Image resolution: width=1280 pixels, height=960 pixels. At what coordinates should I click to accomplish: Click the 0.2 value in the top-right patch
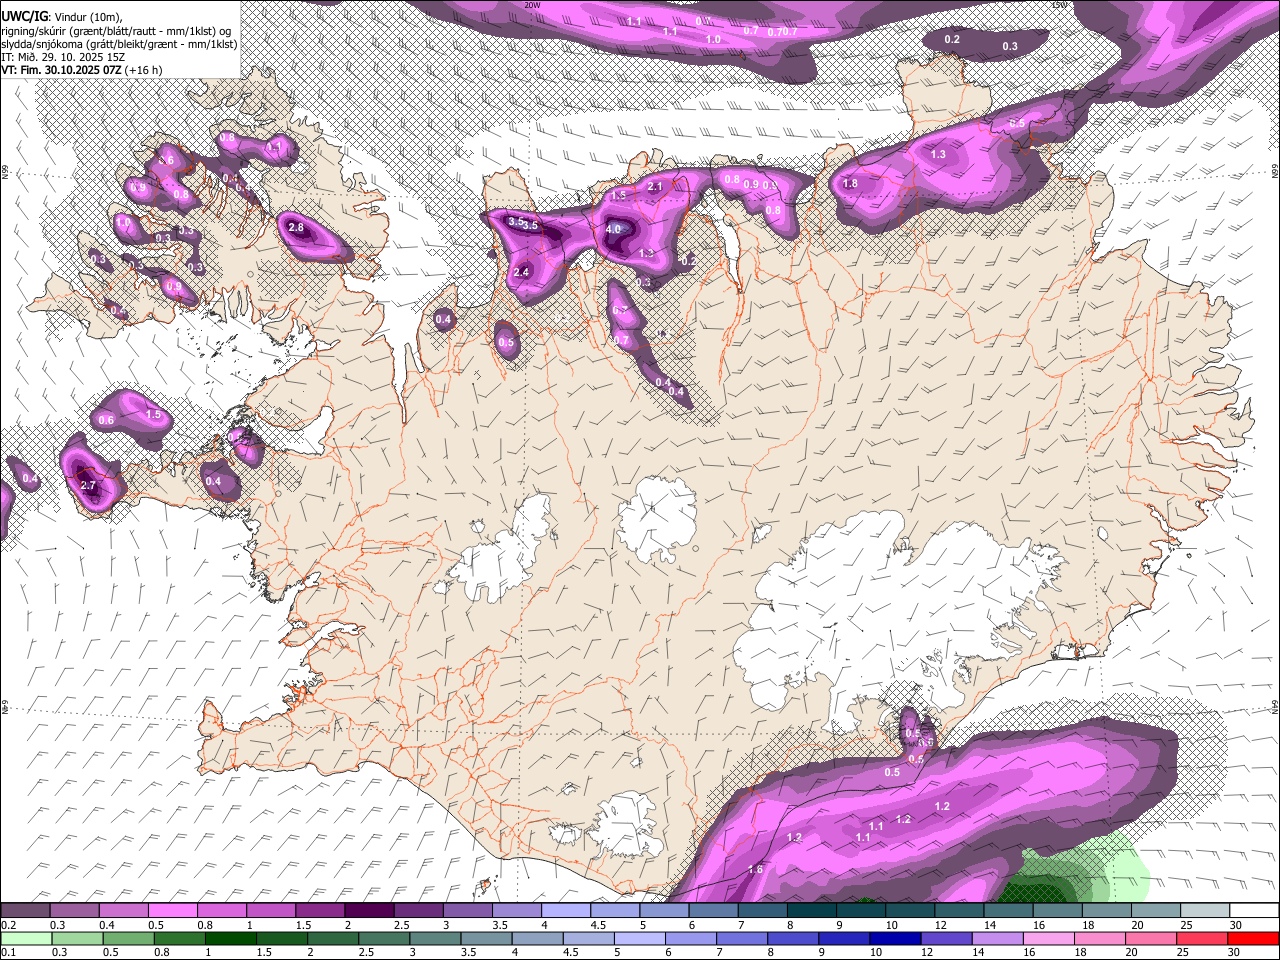952,40
